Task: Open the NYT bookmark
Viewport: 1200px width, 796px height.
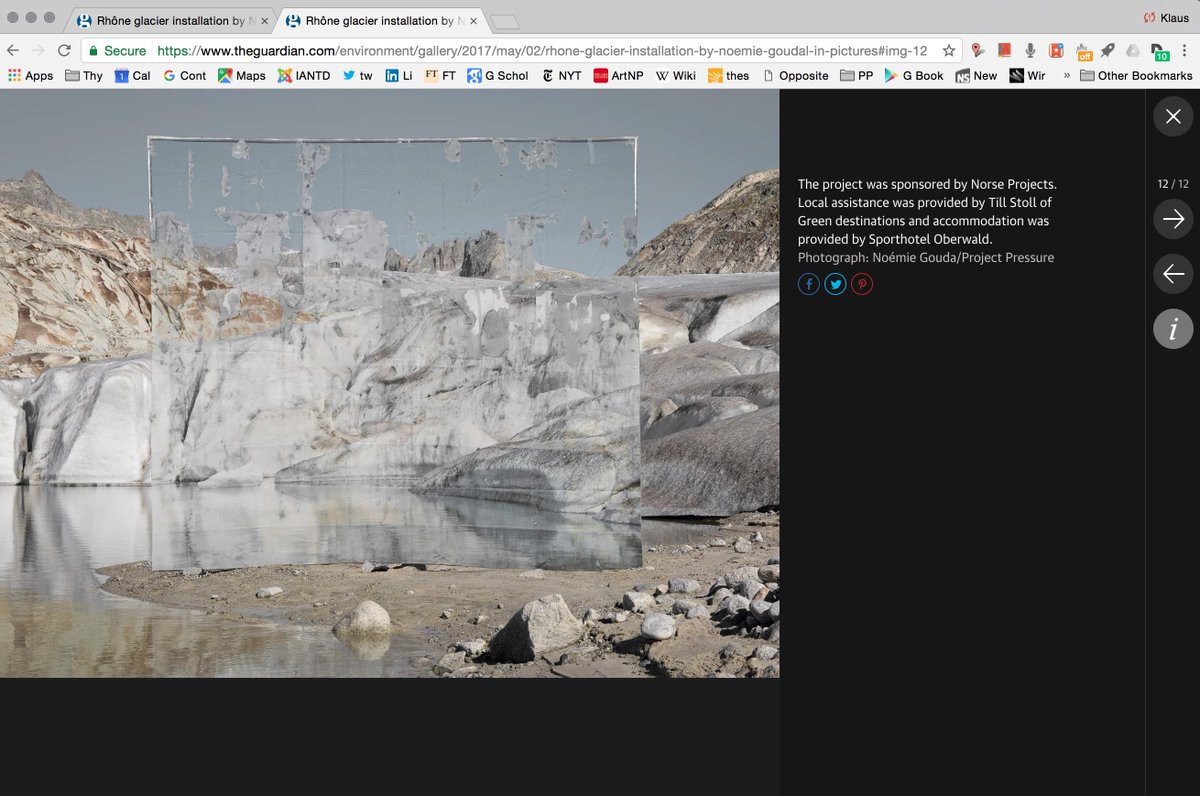Action: [x=561, y=75]
